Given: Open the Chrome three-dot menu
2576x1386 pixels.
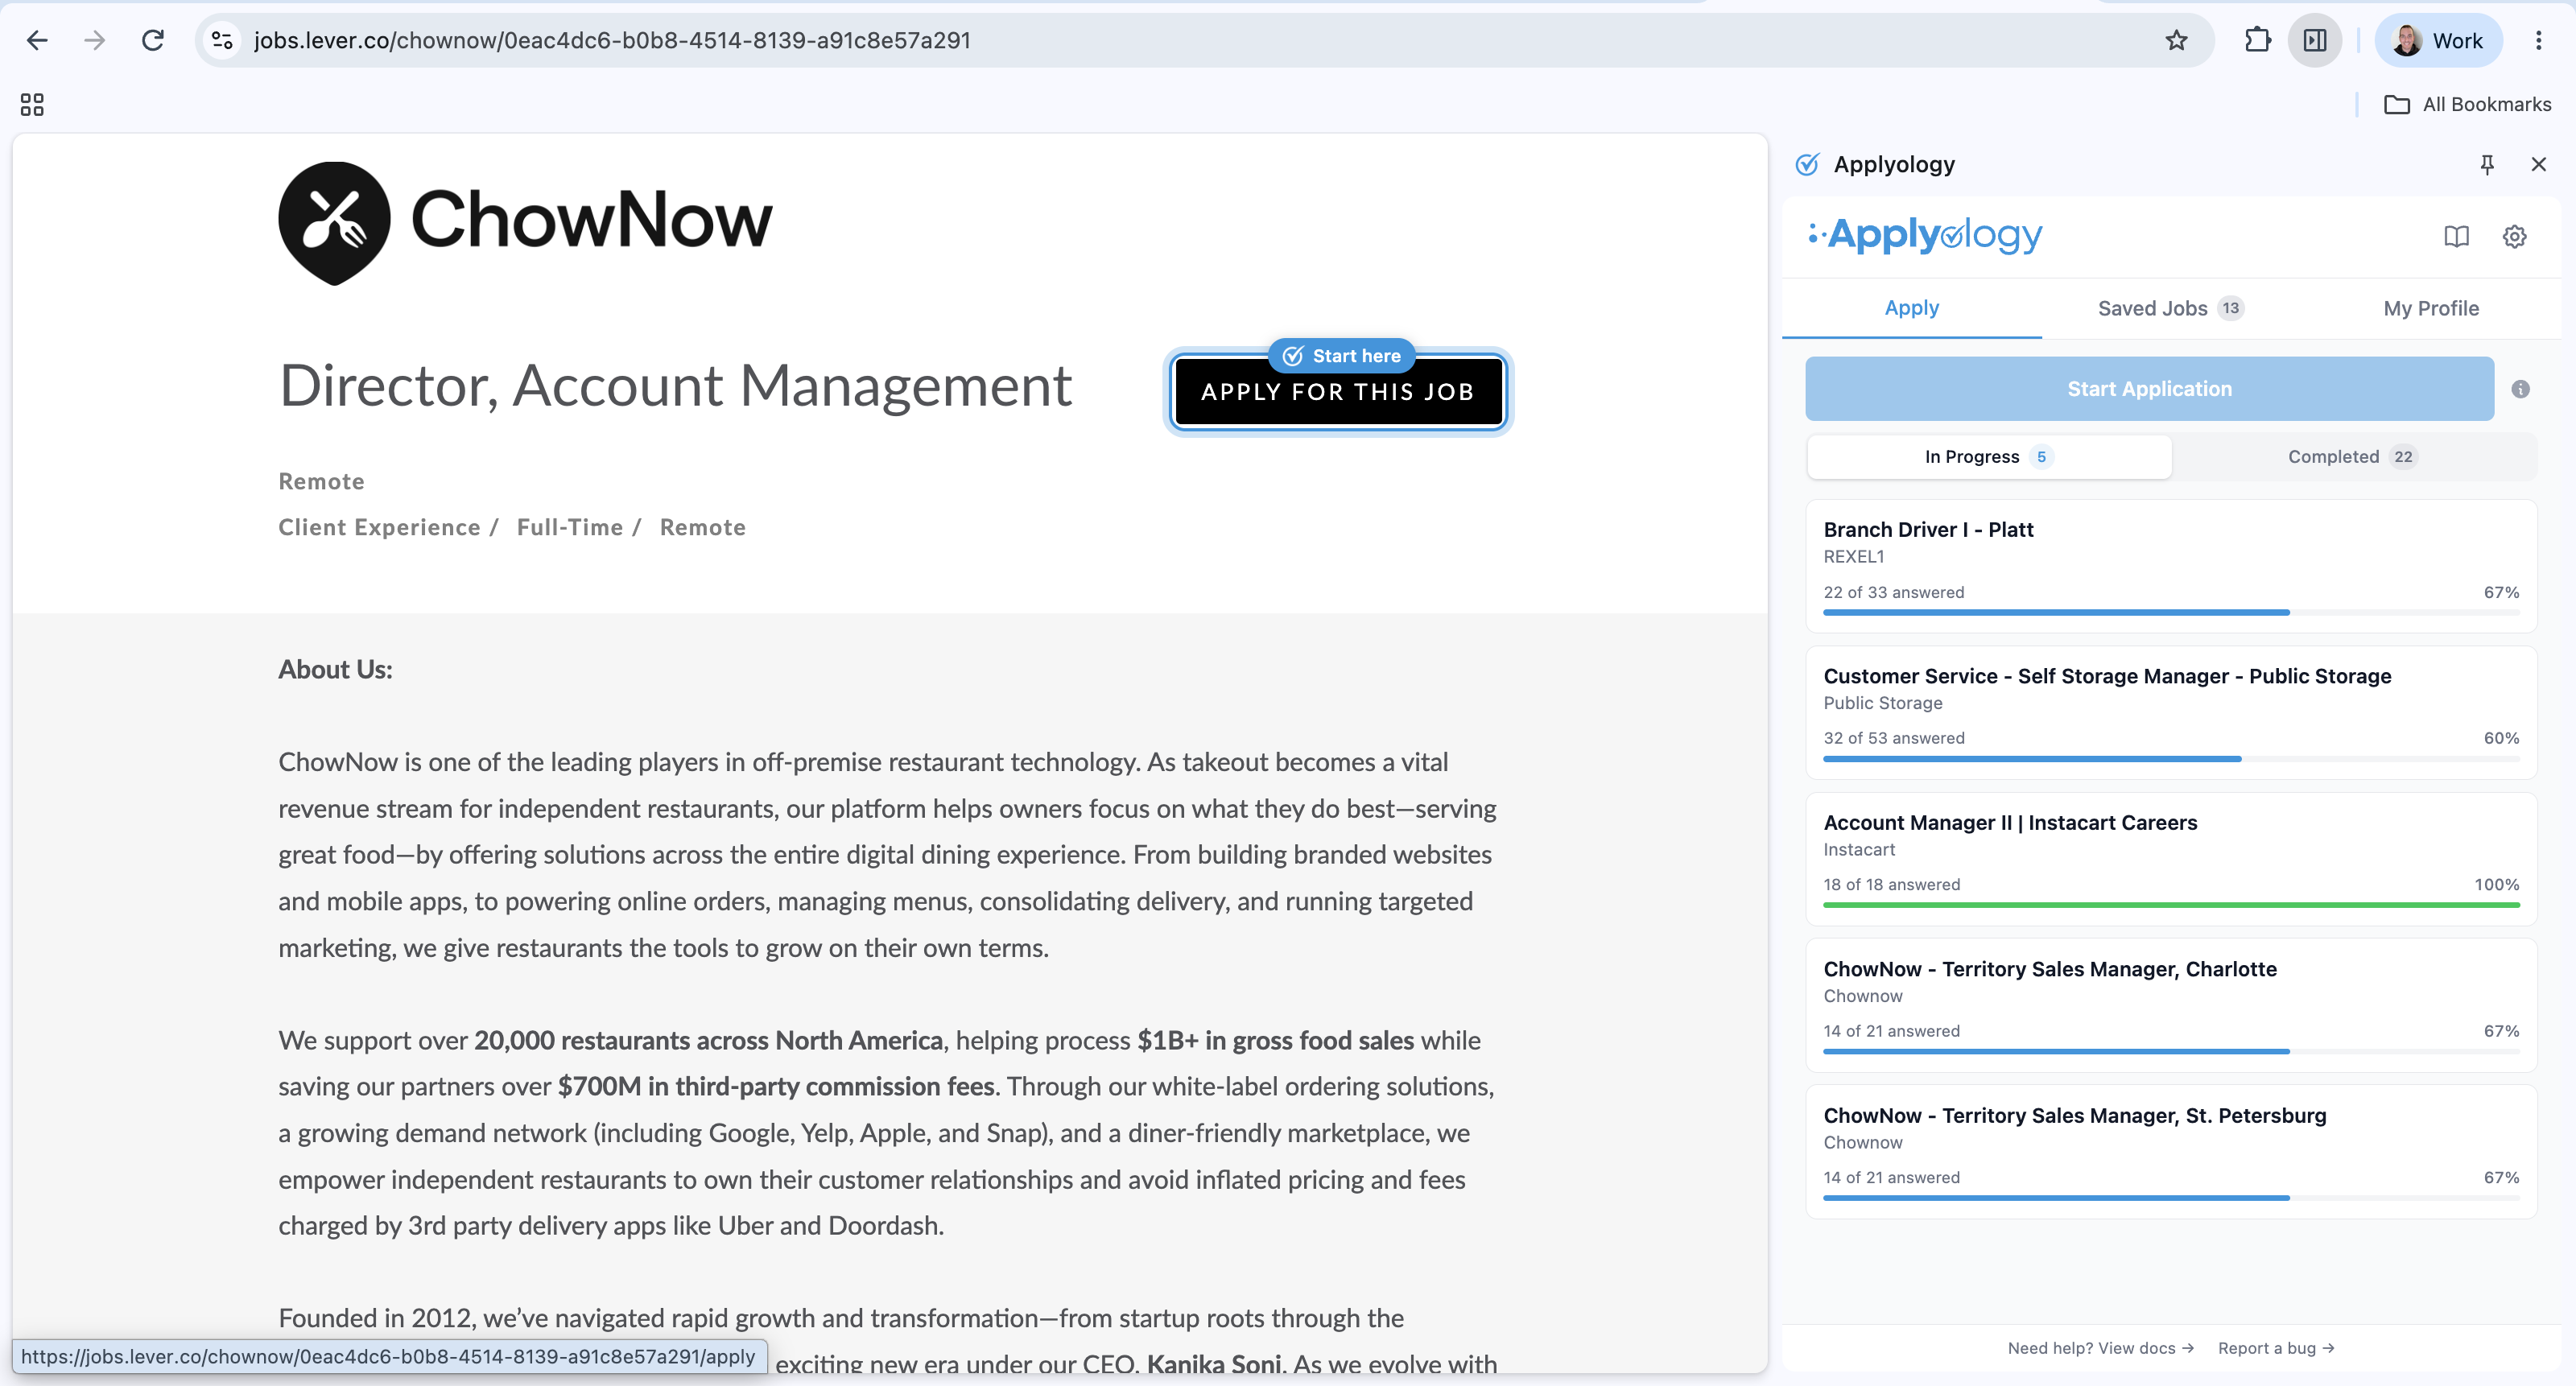Looking at the screenshot, I should click(2538, 40).
